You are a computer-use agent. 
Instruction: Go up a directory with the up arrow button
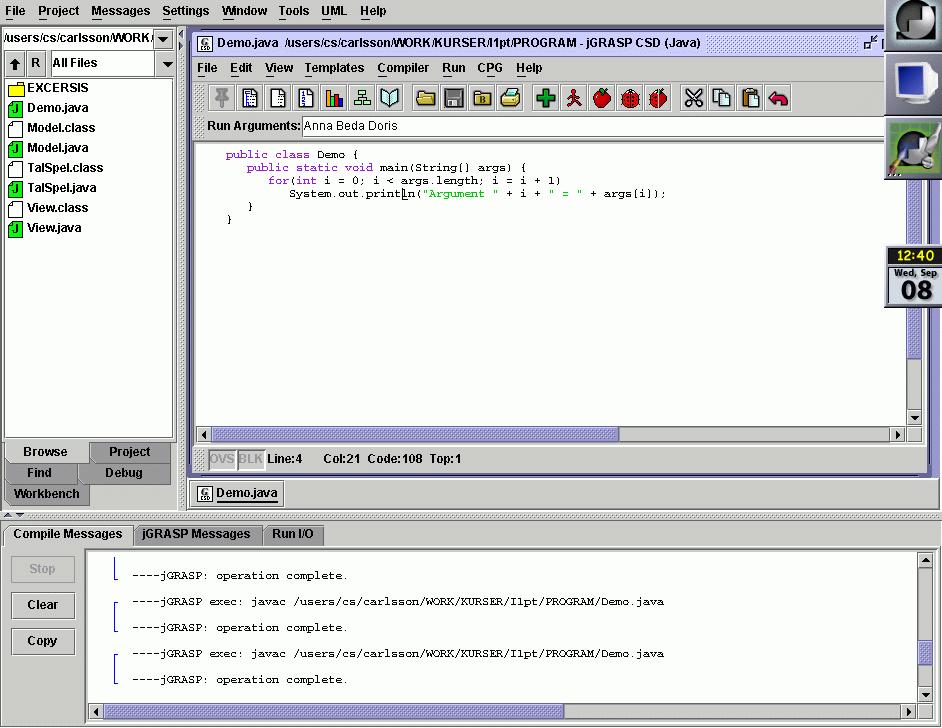[x=15, y=63]
